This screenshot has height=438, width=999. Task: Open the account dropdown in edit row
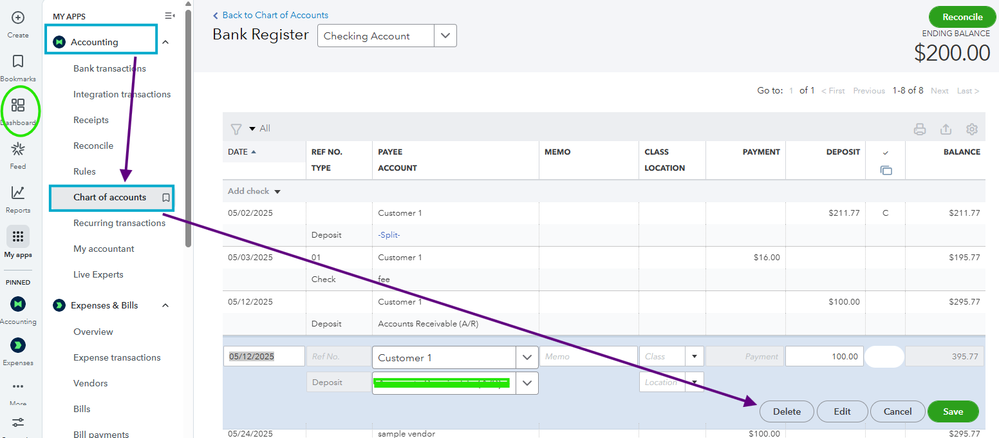point(527,383)
